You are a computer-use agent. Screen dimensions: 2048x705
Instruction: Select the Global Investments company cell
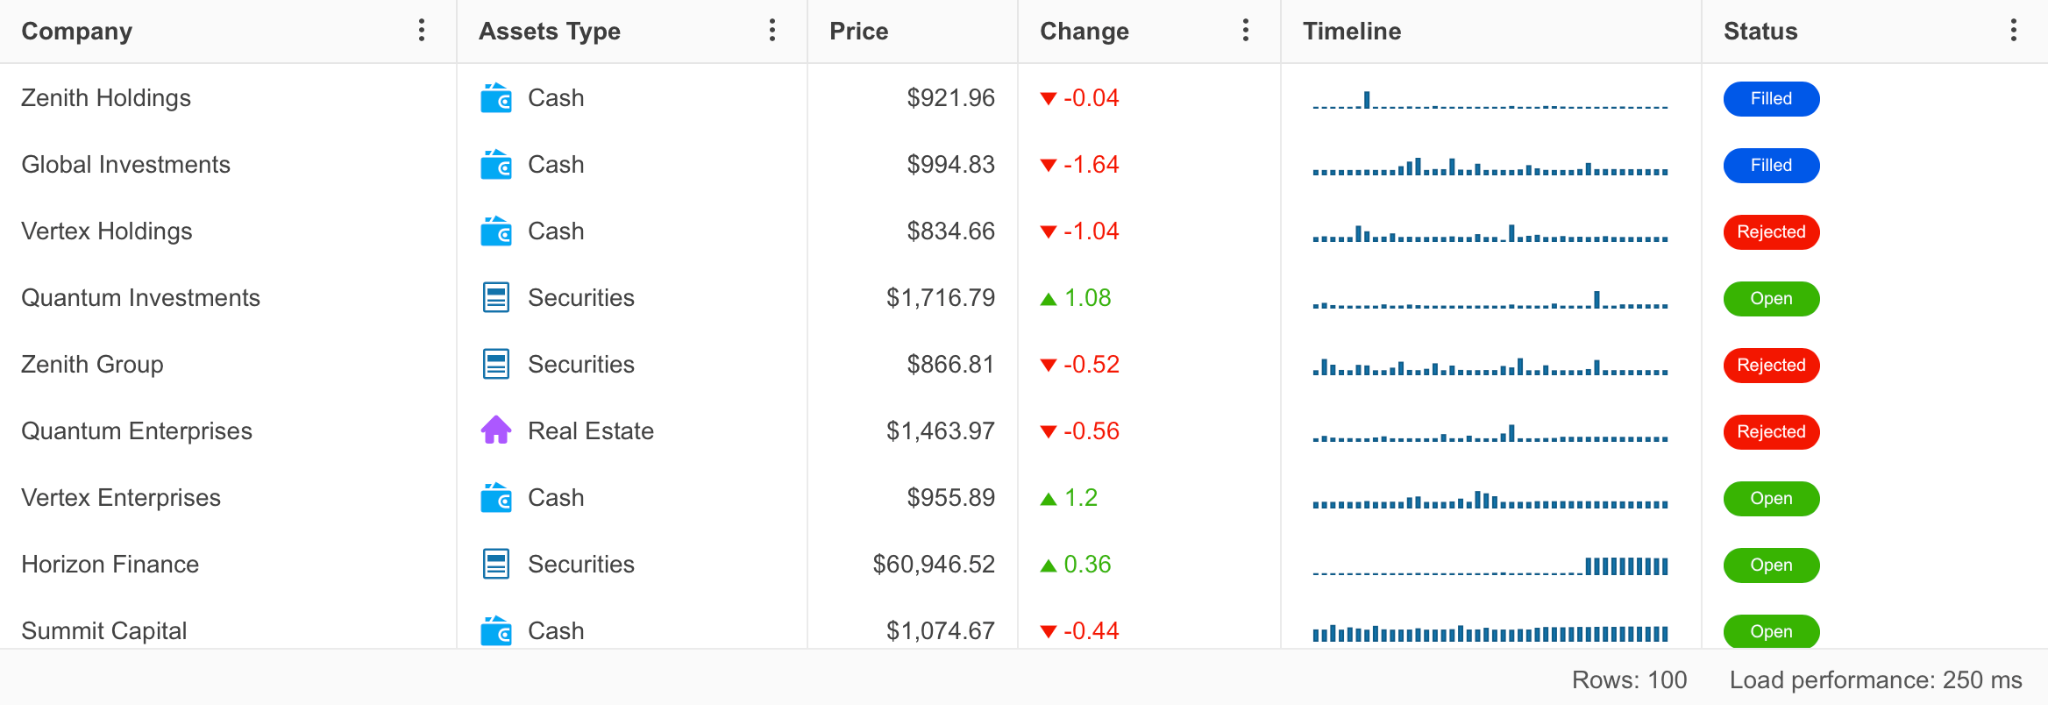pyautogui.click(x=126, y=165)
